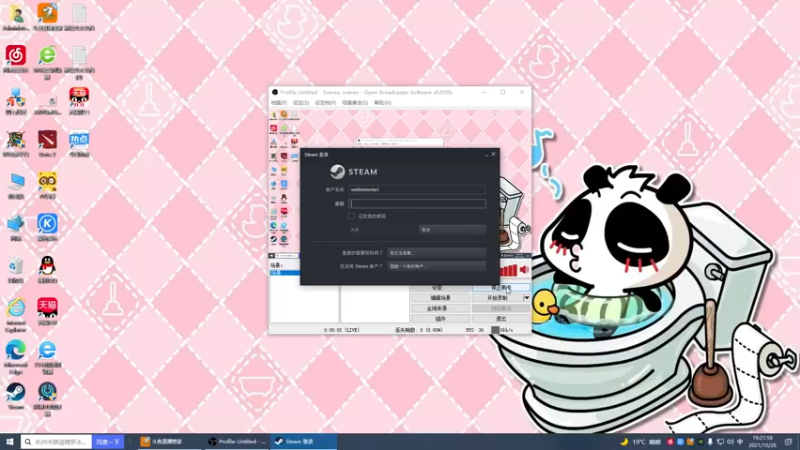Open the weather moon icon in taskbar
The height and width of the screenshot is (450, 800).
tap(623, 442)
